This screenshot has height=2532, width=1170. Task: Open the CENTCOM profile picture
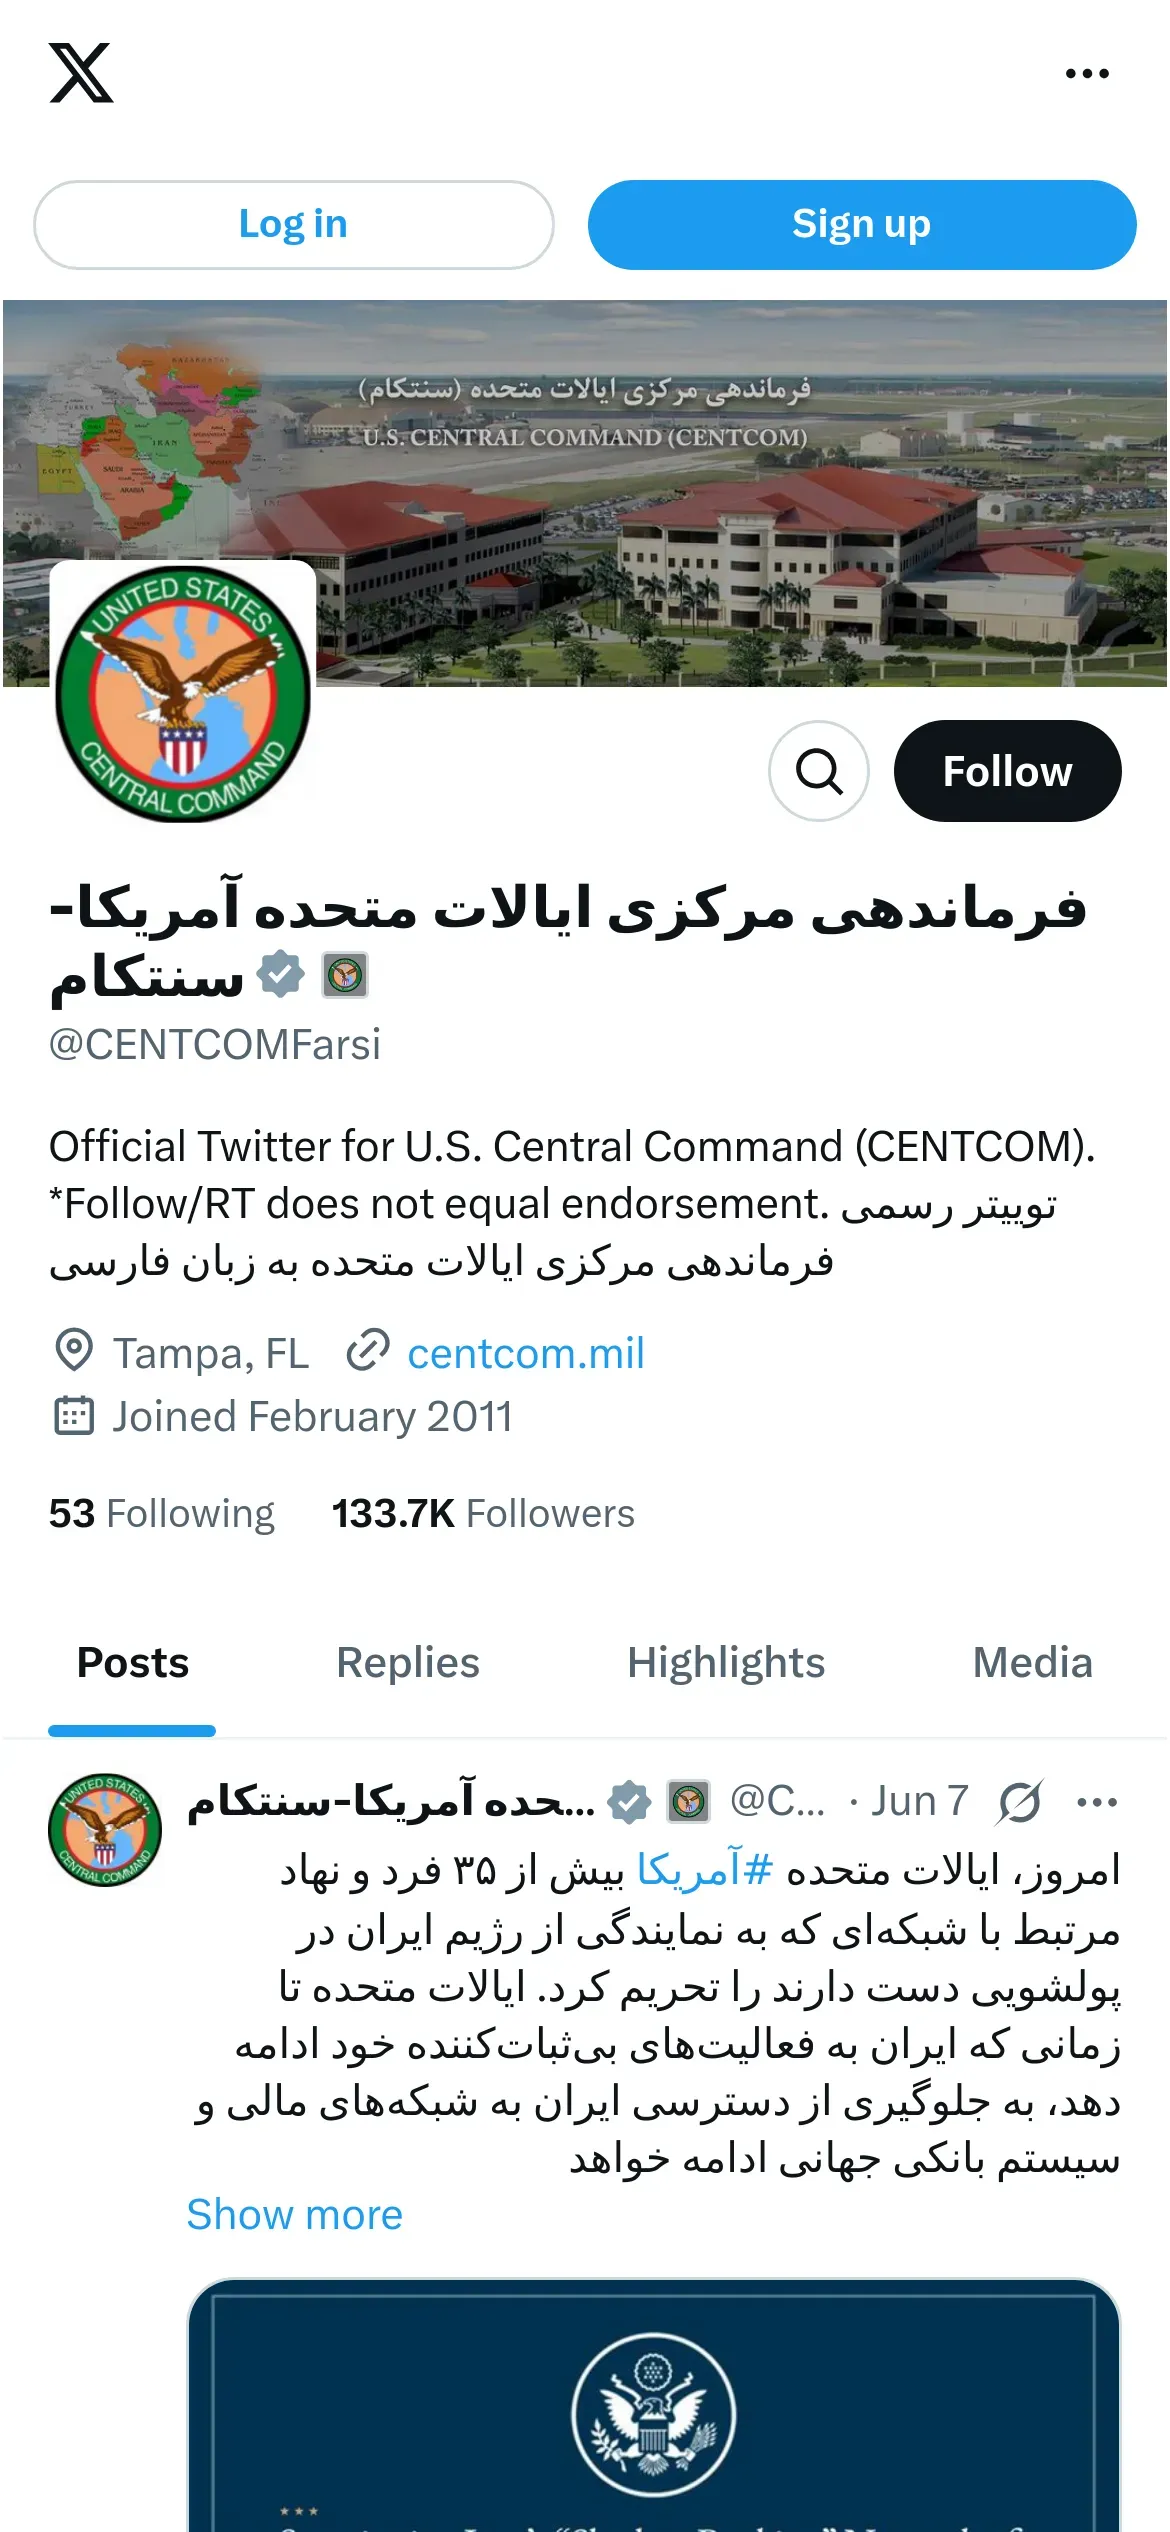point(183,693)
